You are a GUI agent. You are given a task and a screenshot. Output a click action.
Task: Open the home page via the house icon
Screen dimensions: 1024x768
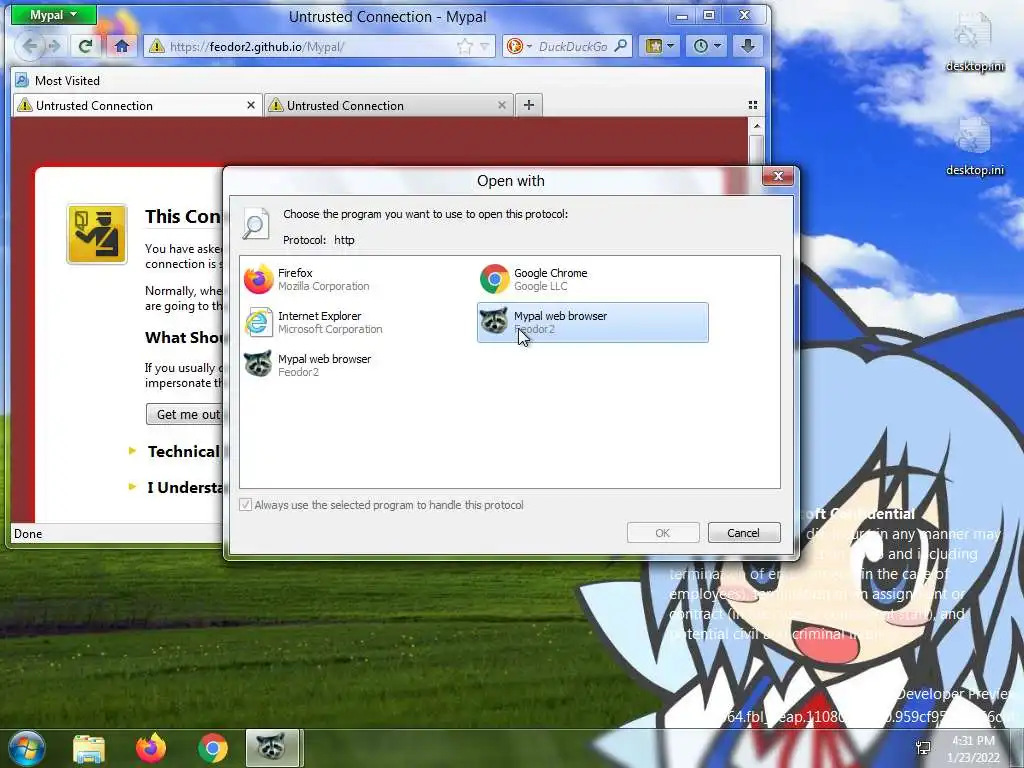coord(121,46)
